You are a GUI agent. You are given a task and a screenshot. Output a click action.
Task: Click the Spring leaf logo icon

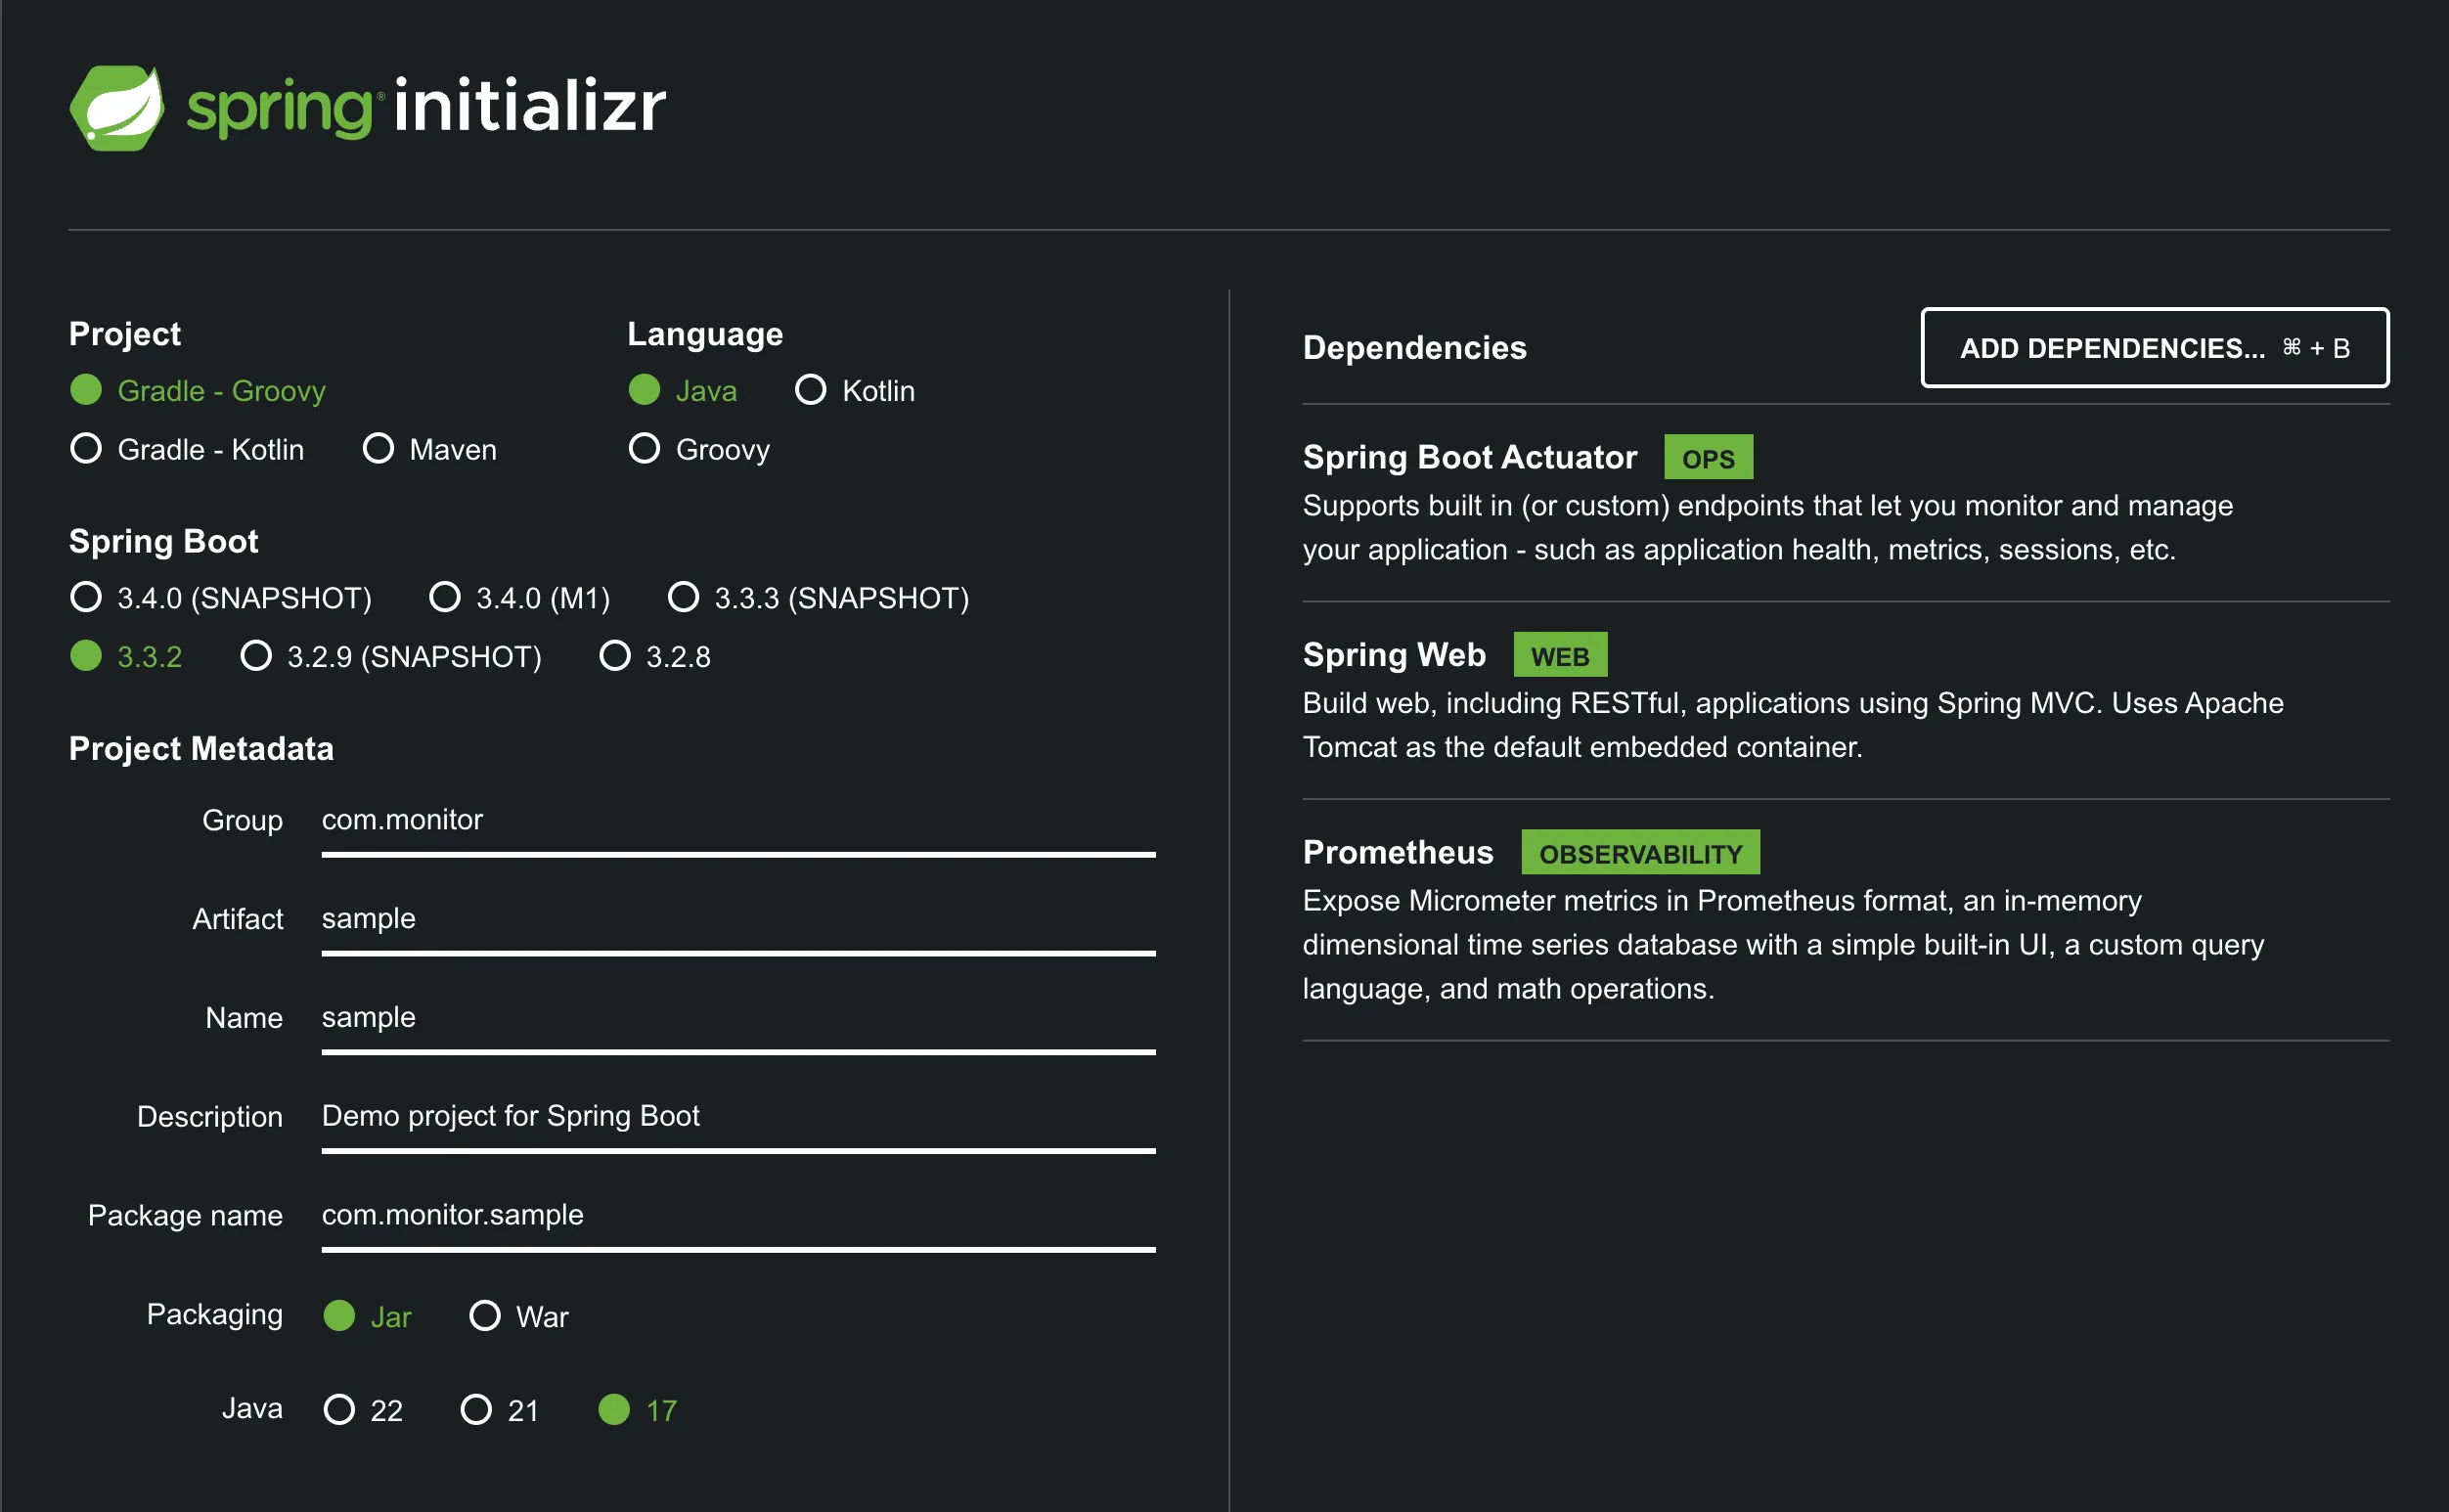tap(117, 108)
